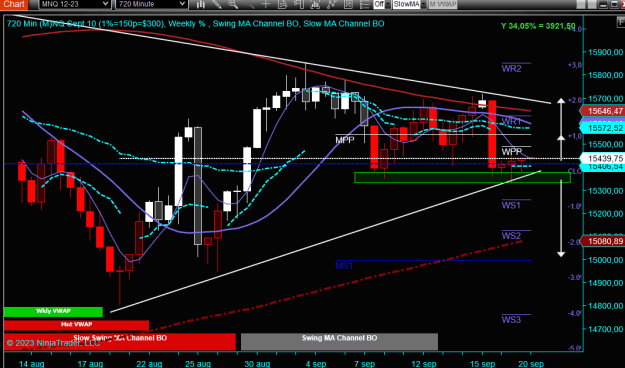Click the zoom in magnifier icon
Image resolution: width=625 pixels, height=368 pixels.
(x=233, y=4)
